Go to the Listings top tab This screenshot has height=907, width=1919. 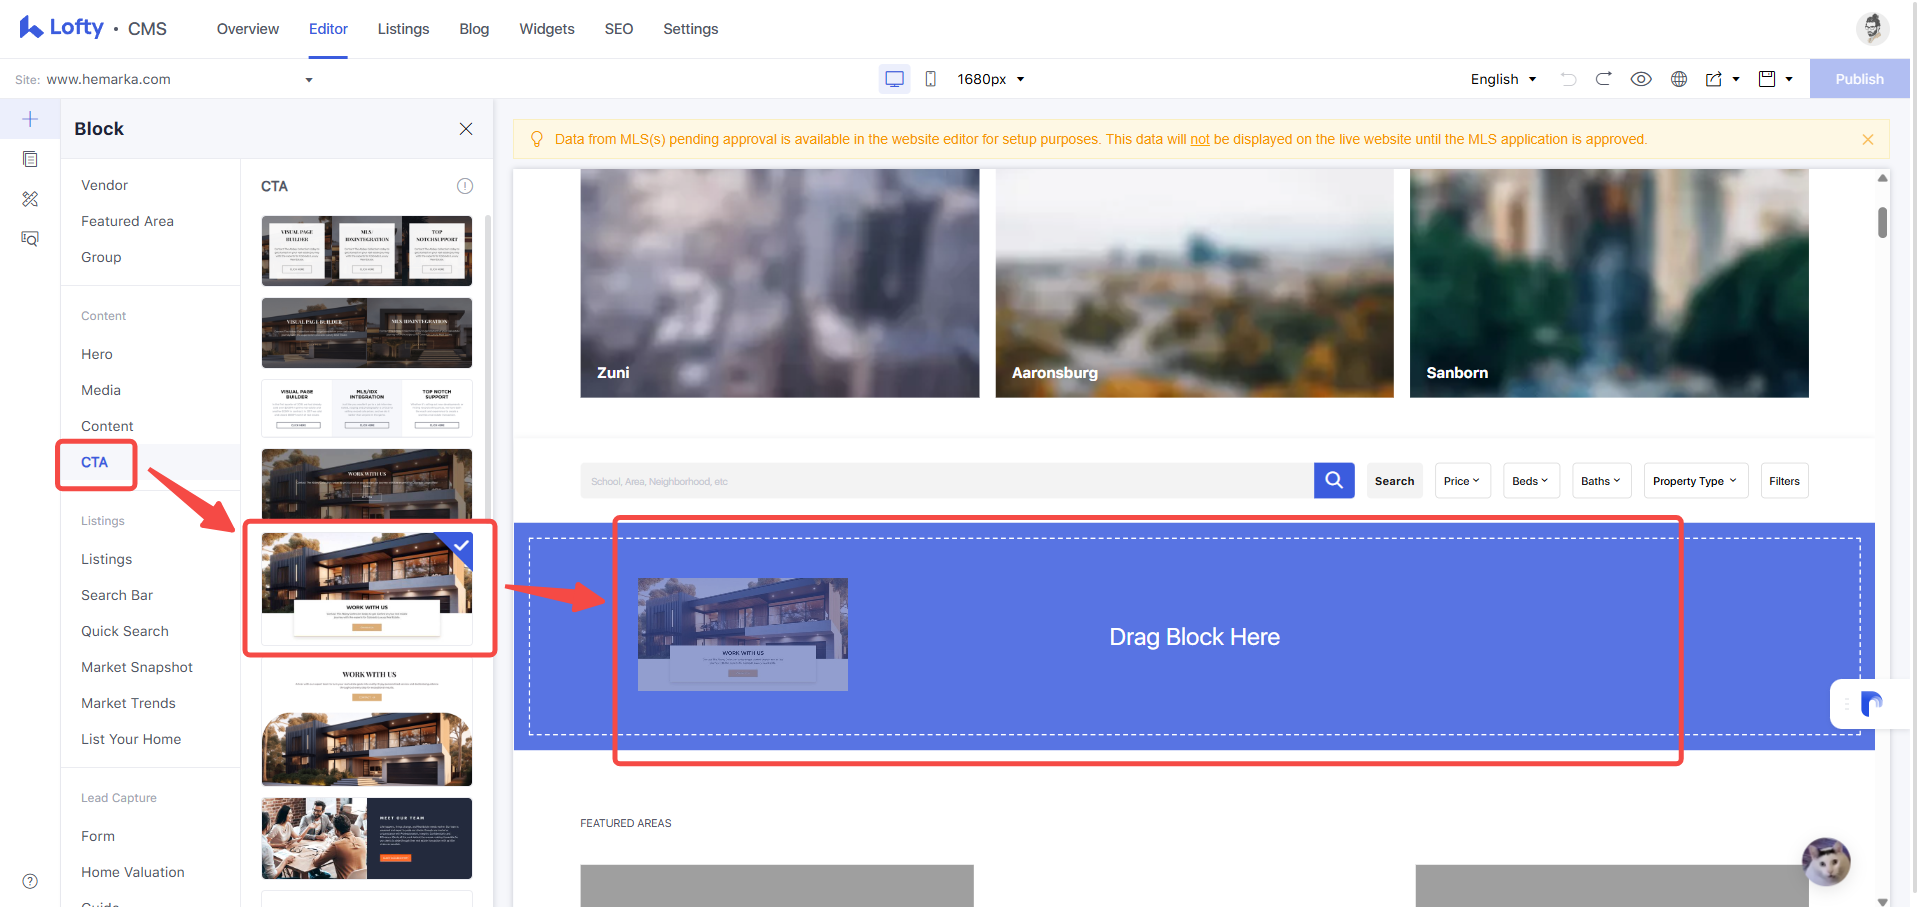tap(403, 29)
